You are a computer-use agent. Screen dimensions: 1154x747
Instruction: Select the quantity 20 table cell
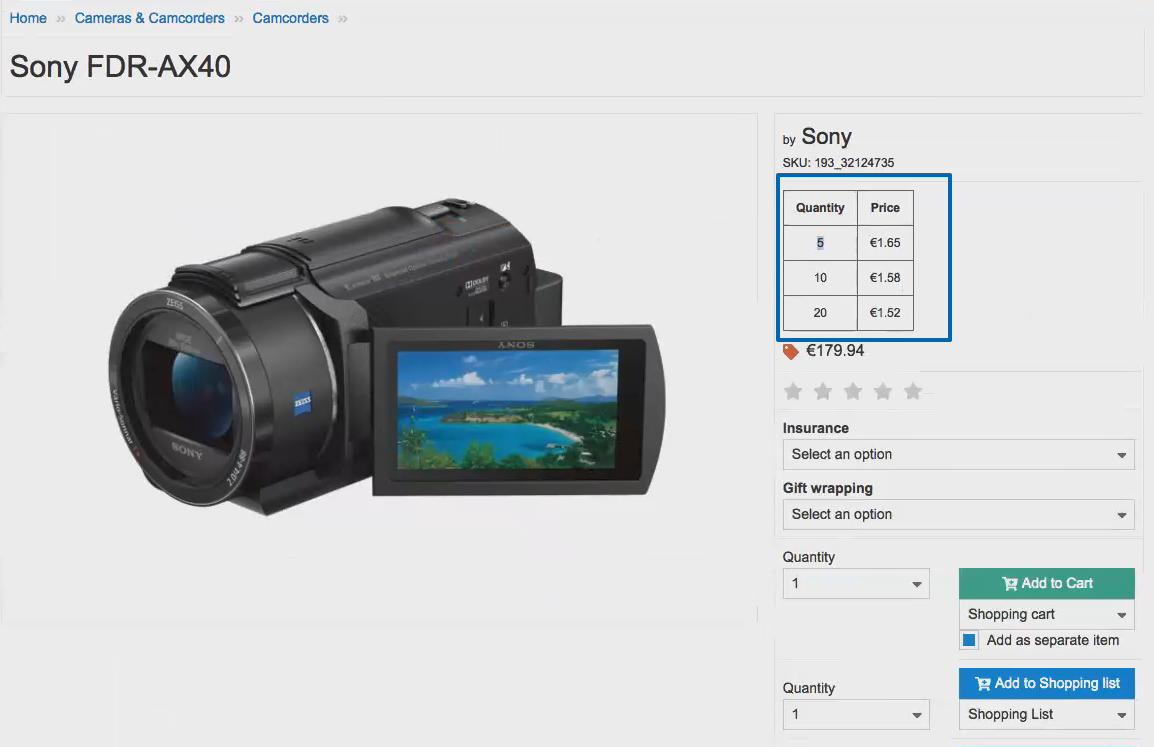click(820, 313)
